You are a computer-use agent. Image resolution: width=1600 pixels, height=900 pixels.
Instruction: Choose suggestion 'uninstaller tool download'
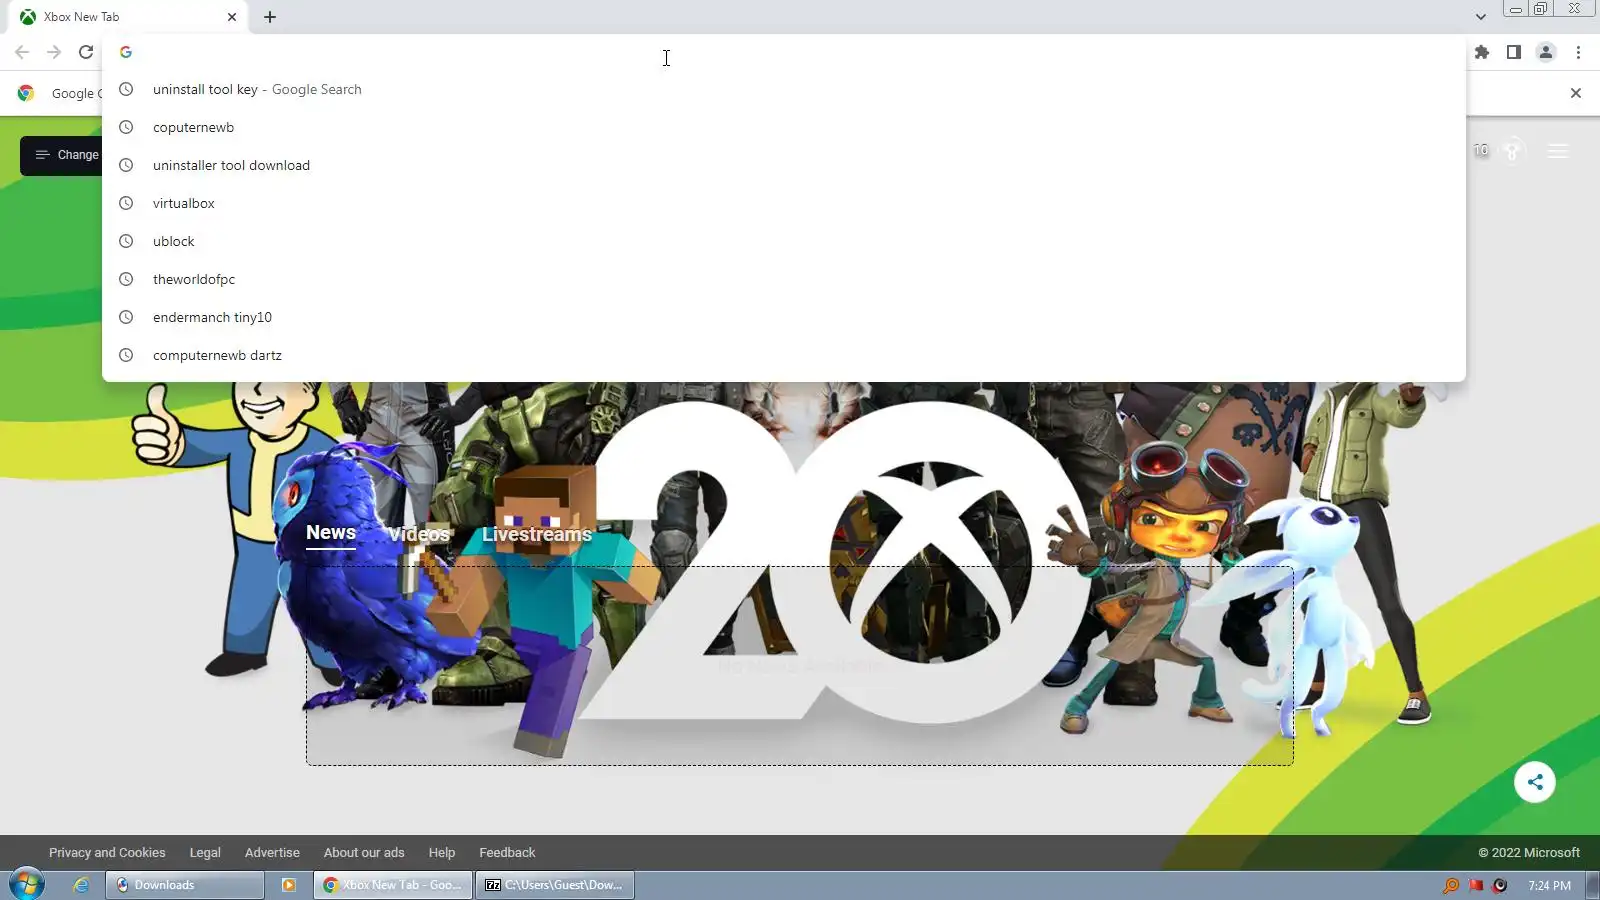point(784,165)
